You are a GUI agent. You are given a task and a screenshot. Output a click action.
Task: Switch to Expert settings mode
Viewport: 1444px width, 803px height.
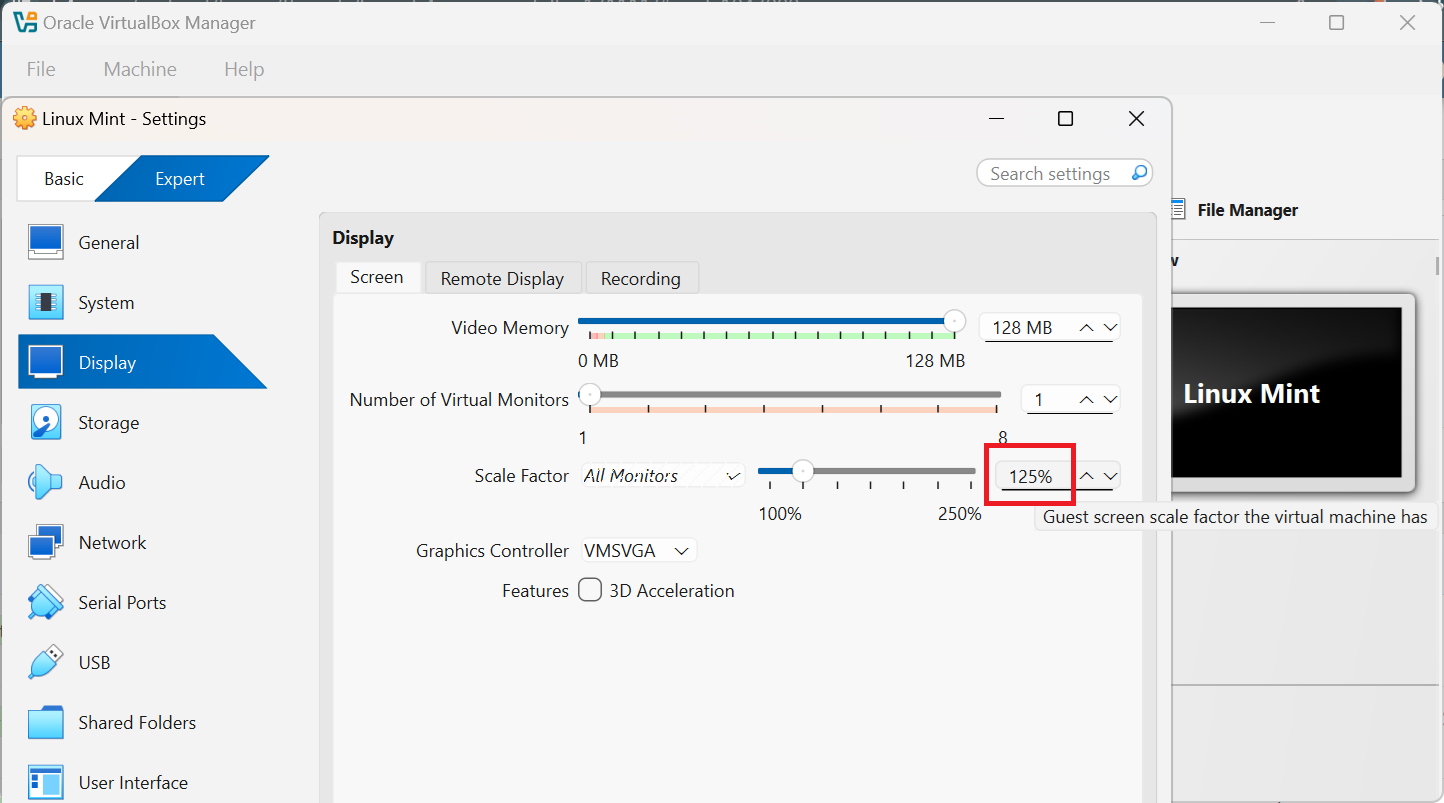tap(180, 179)
